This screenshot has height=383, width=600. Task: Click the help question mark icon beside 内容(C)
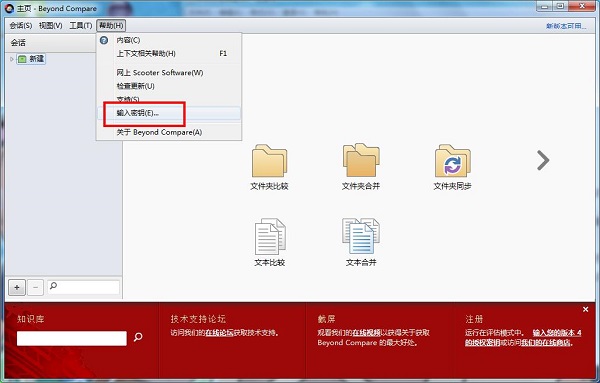coord(104,40)
